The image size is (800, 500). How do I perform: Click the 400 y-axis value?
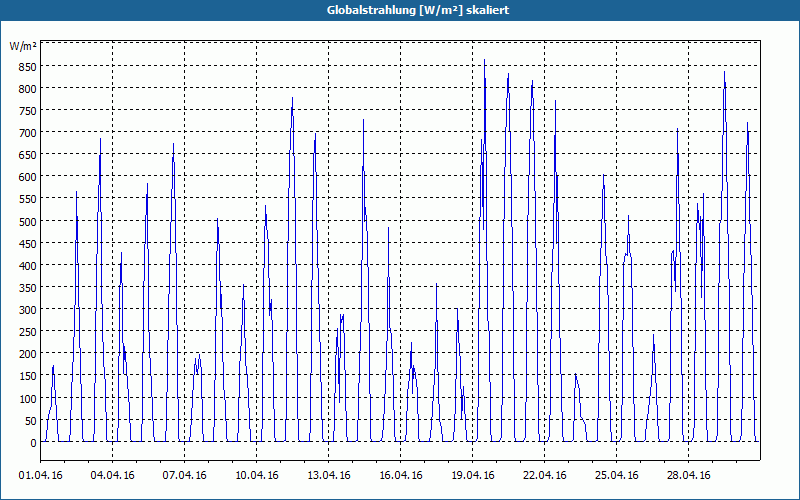(29, 266)
